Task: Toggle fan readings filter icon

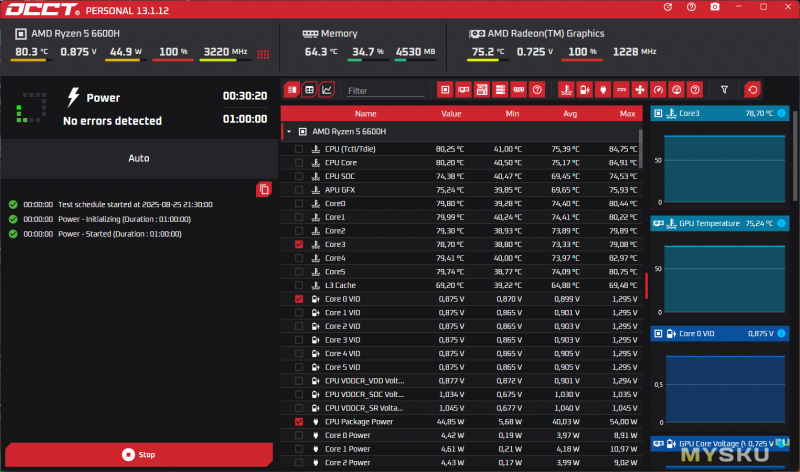Action: click(x=639, y=90)
